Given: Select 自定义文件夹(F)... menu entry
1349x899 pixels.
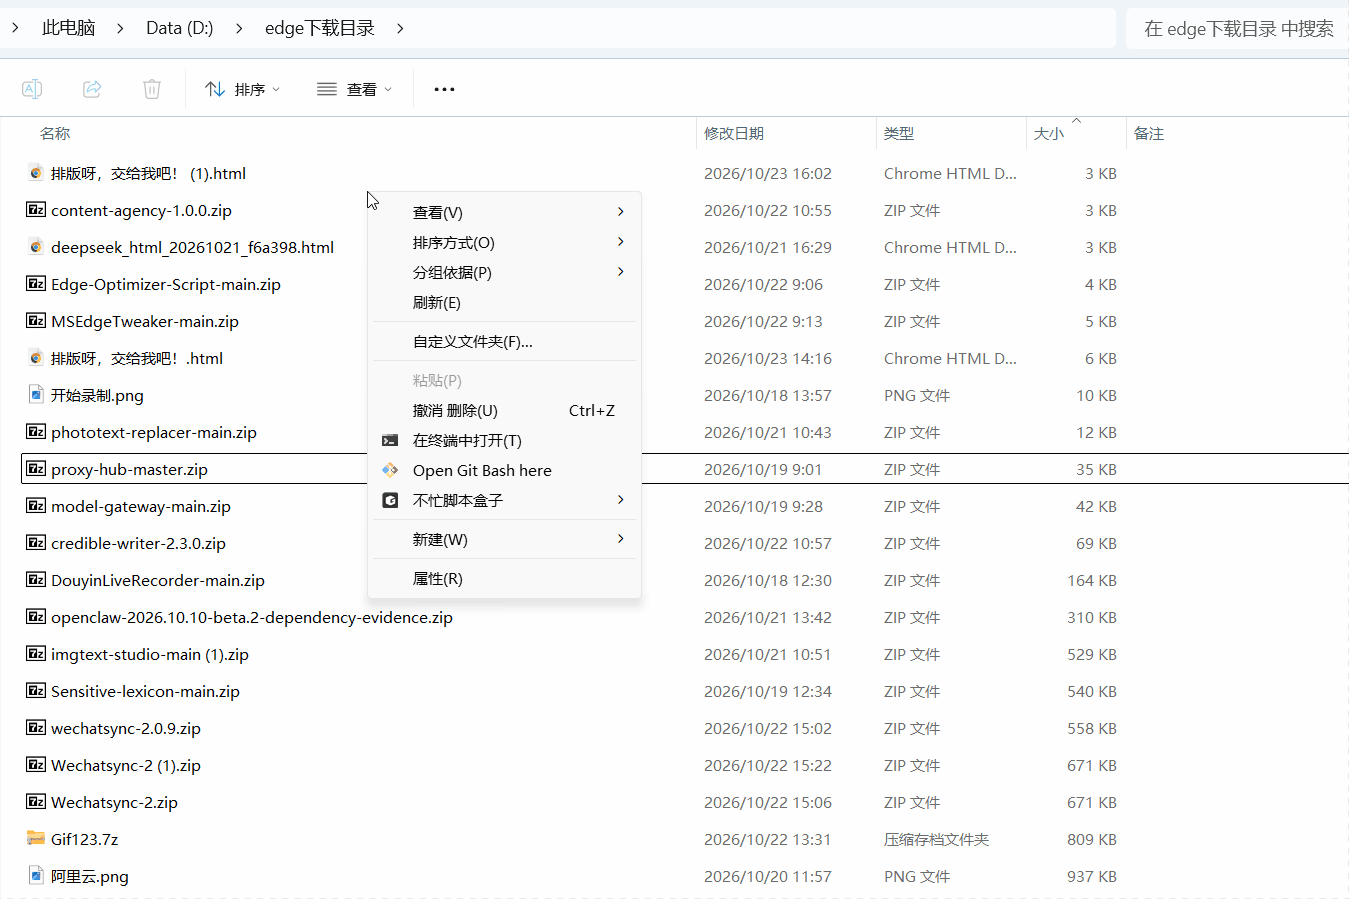Looking at the screenshot, I should (x=504, y=341).
